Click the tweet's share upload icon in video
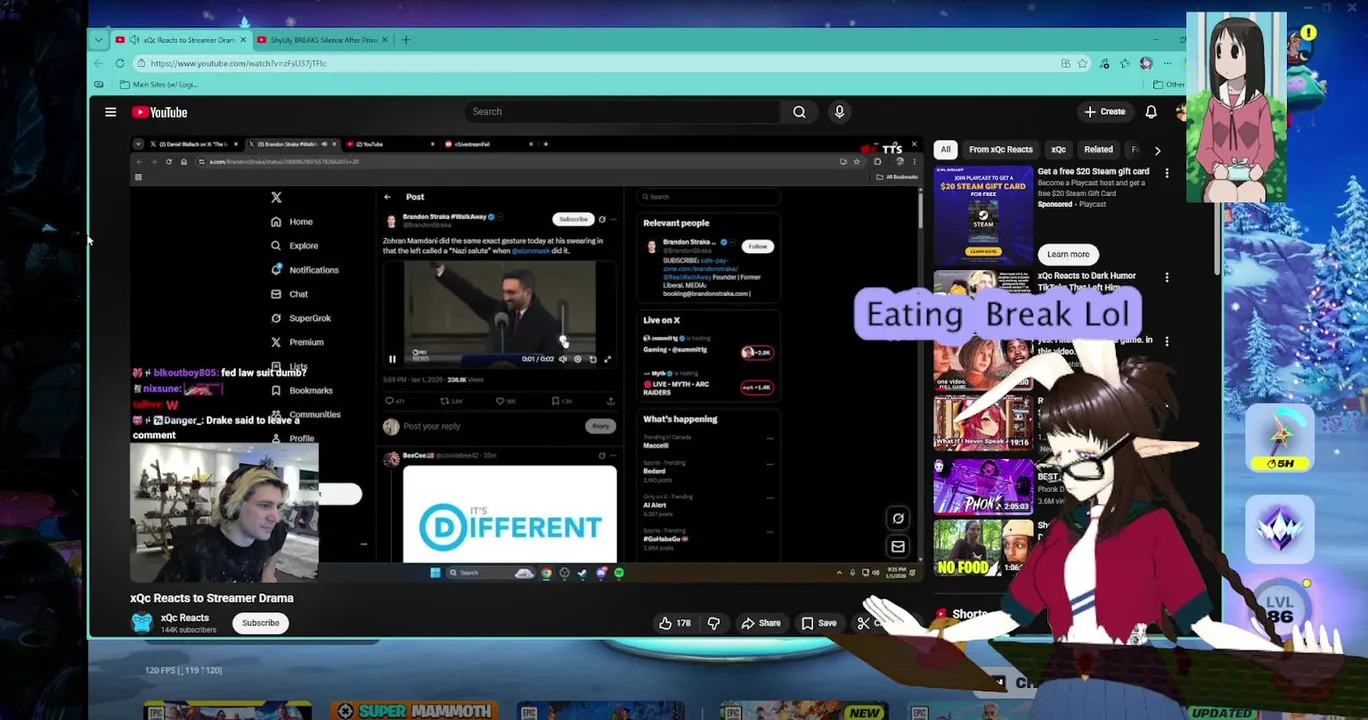 (610, 401)
